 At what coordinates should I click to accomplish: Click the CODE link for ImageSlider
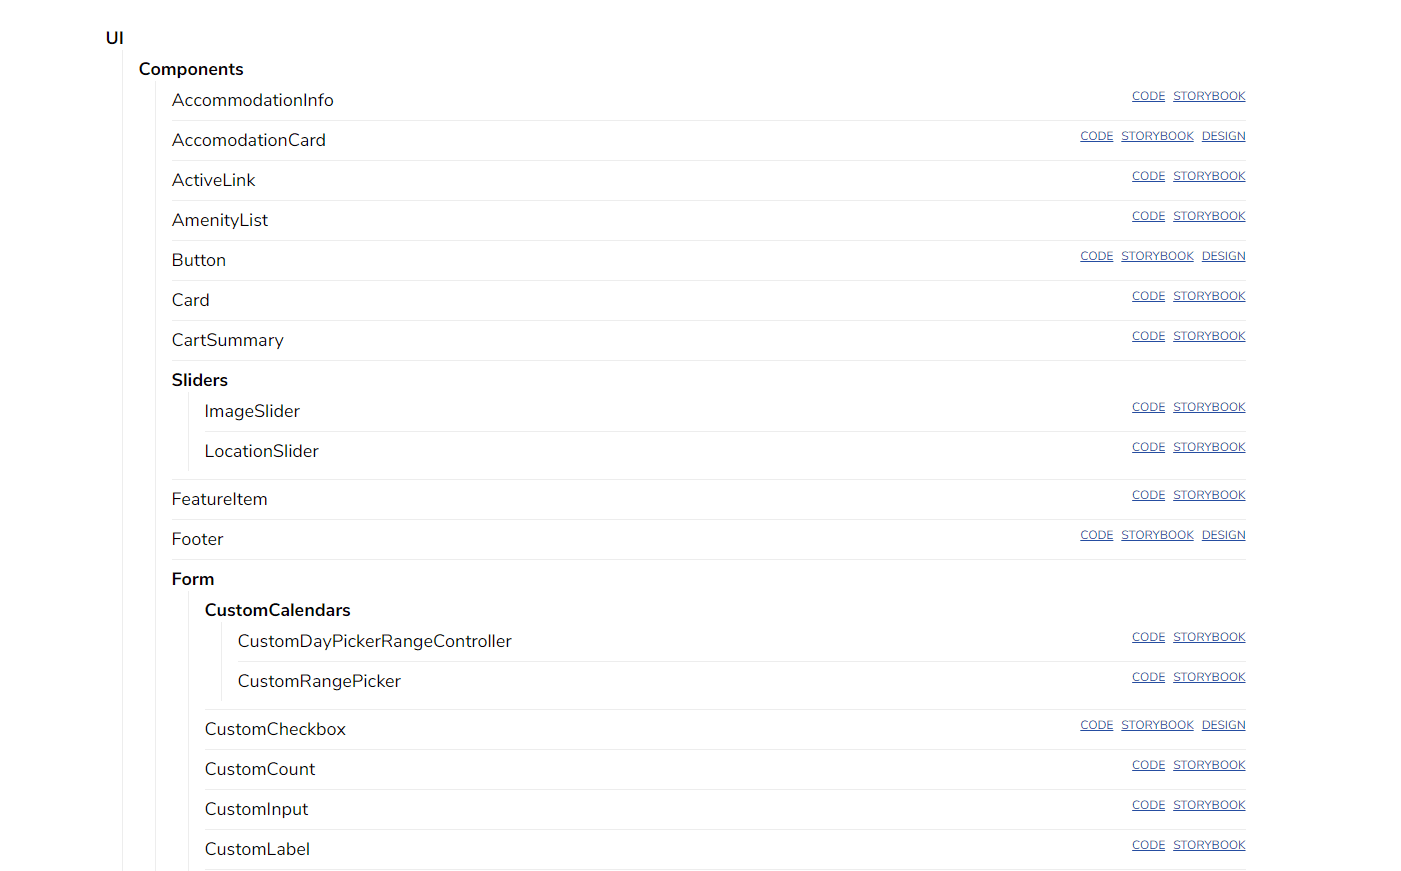(x=1148, y=407)
